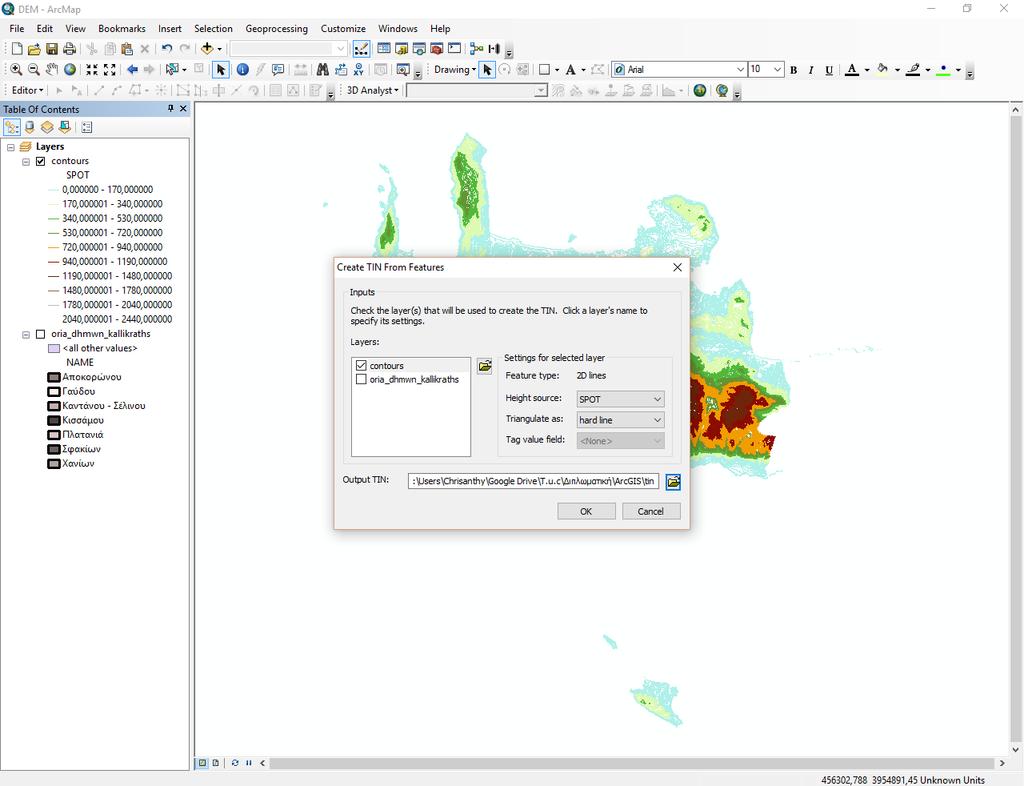1024x786 pixels.
Task: Switch TOC to List By Source
Action: 29,127
